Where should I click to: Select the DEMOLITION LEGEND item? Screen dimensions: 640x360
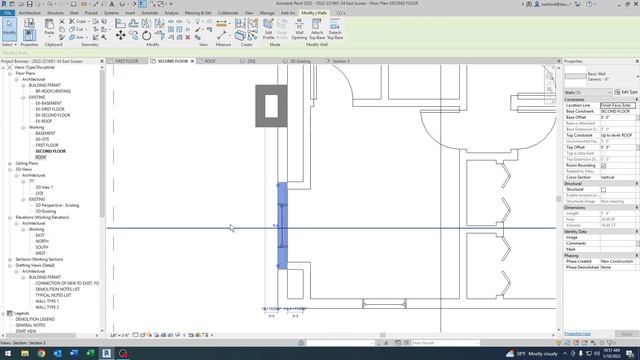[35, 319]
